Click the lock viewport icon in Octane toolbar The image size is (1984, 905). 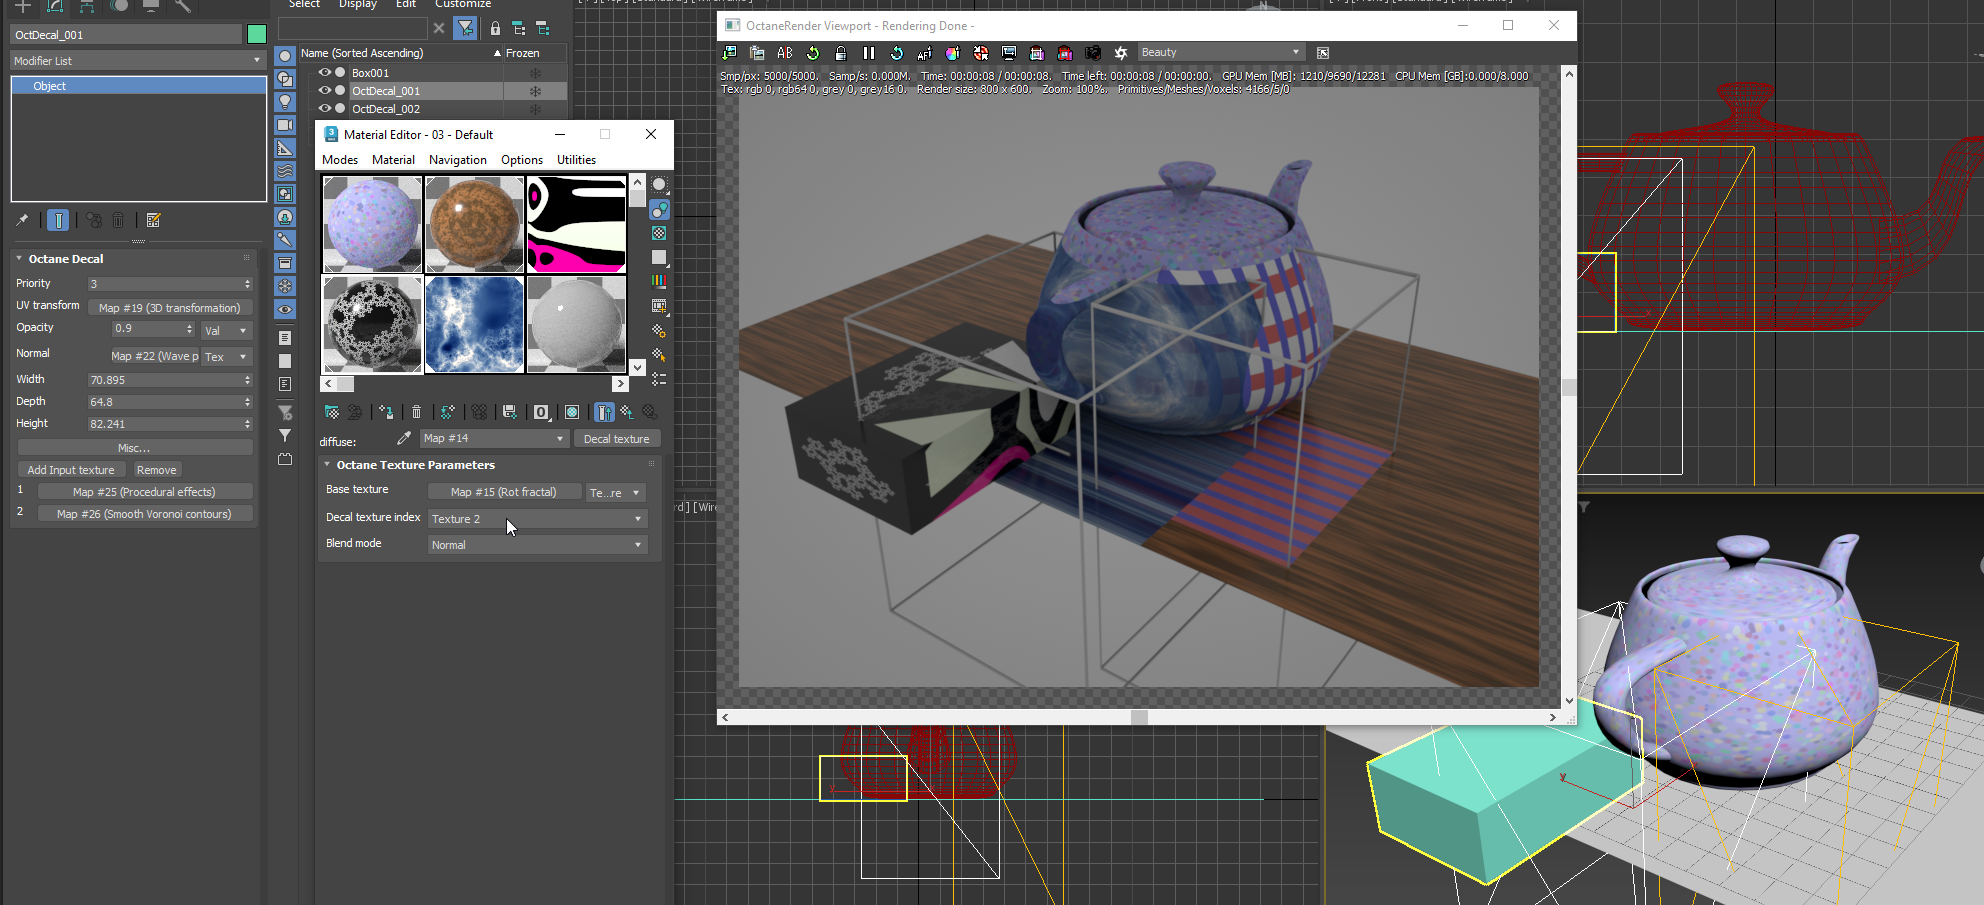pyautogui.click(x=841, y=53)
